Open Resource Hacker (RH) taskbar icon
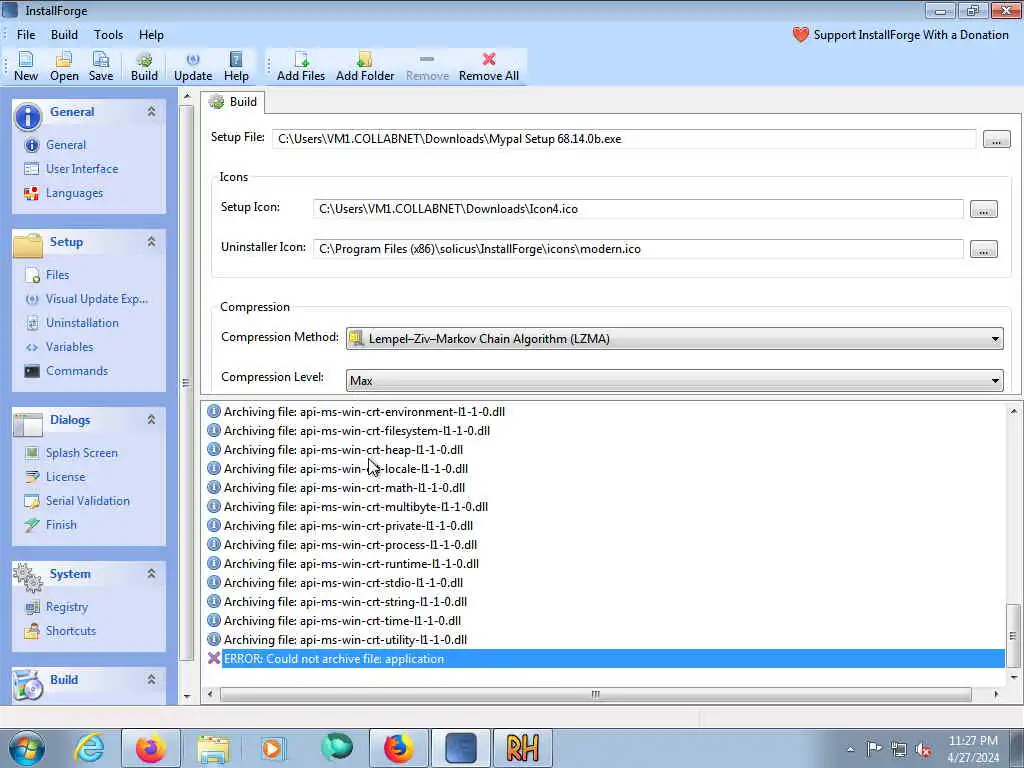1024x768 pixels. [x=522, y=748]
